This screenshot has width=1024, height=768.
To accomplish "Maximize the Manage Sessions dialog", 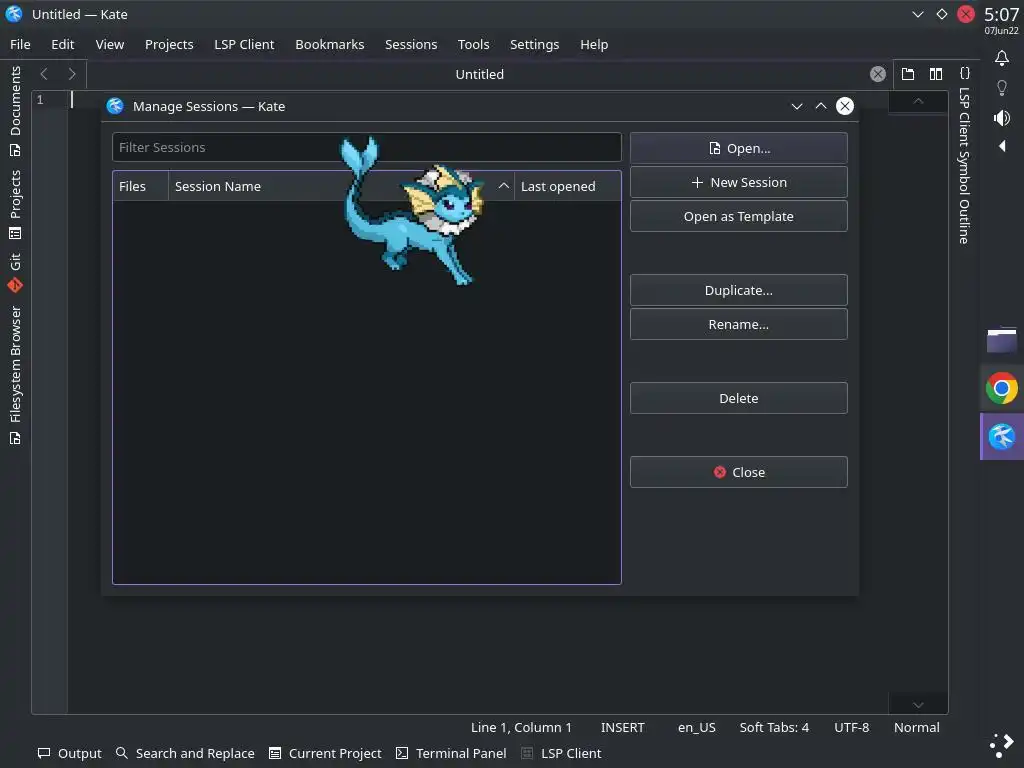I will [x=821, y=106].
